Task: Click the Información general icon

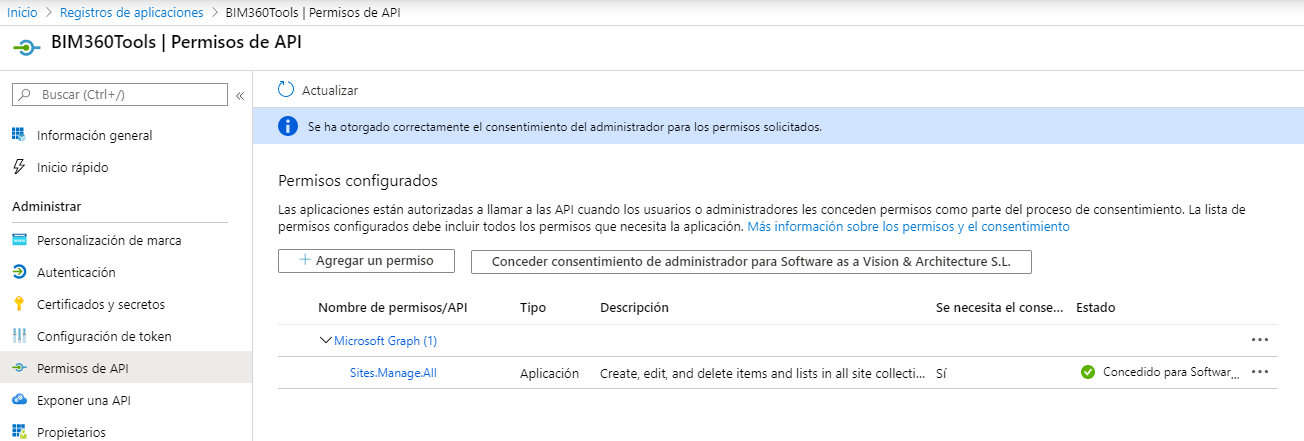Action: point(18,135)
